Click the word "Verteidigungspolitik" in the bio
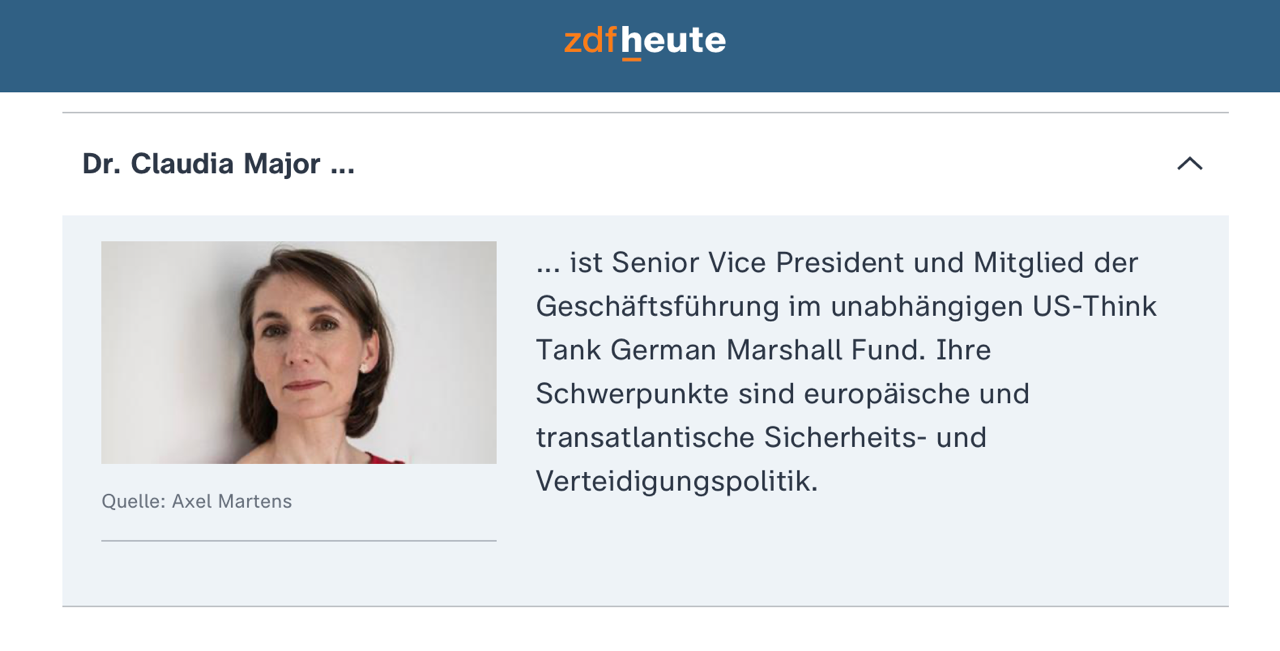1280x651 pixels. click(x=676, y=481)
